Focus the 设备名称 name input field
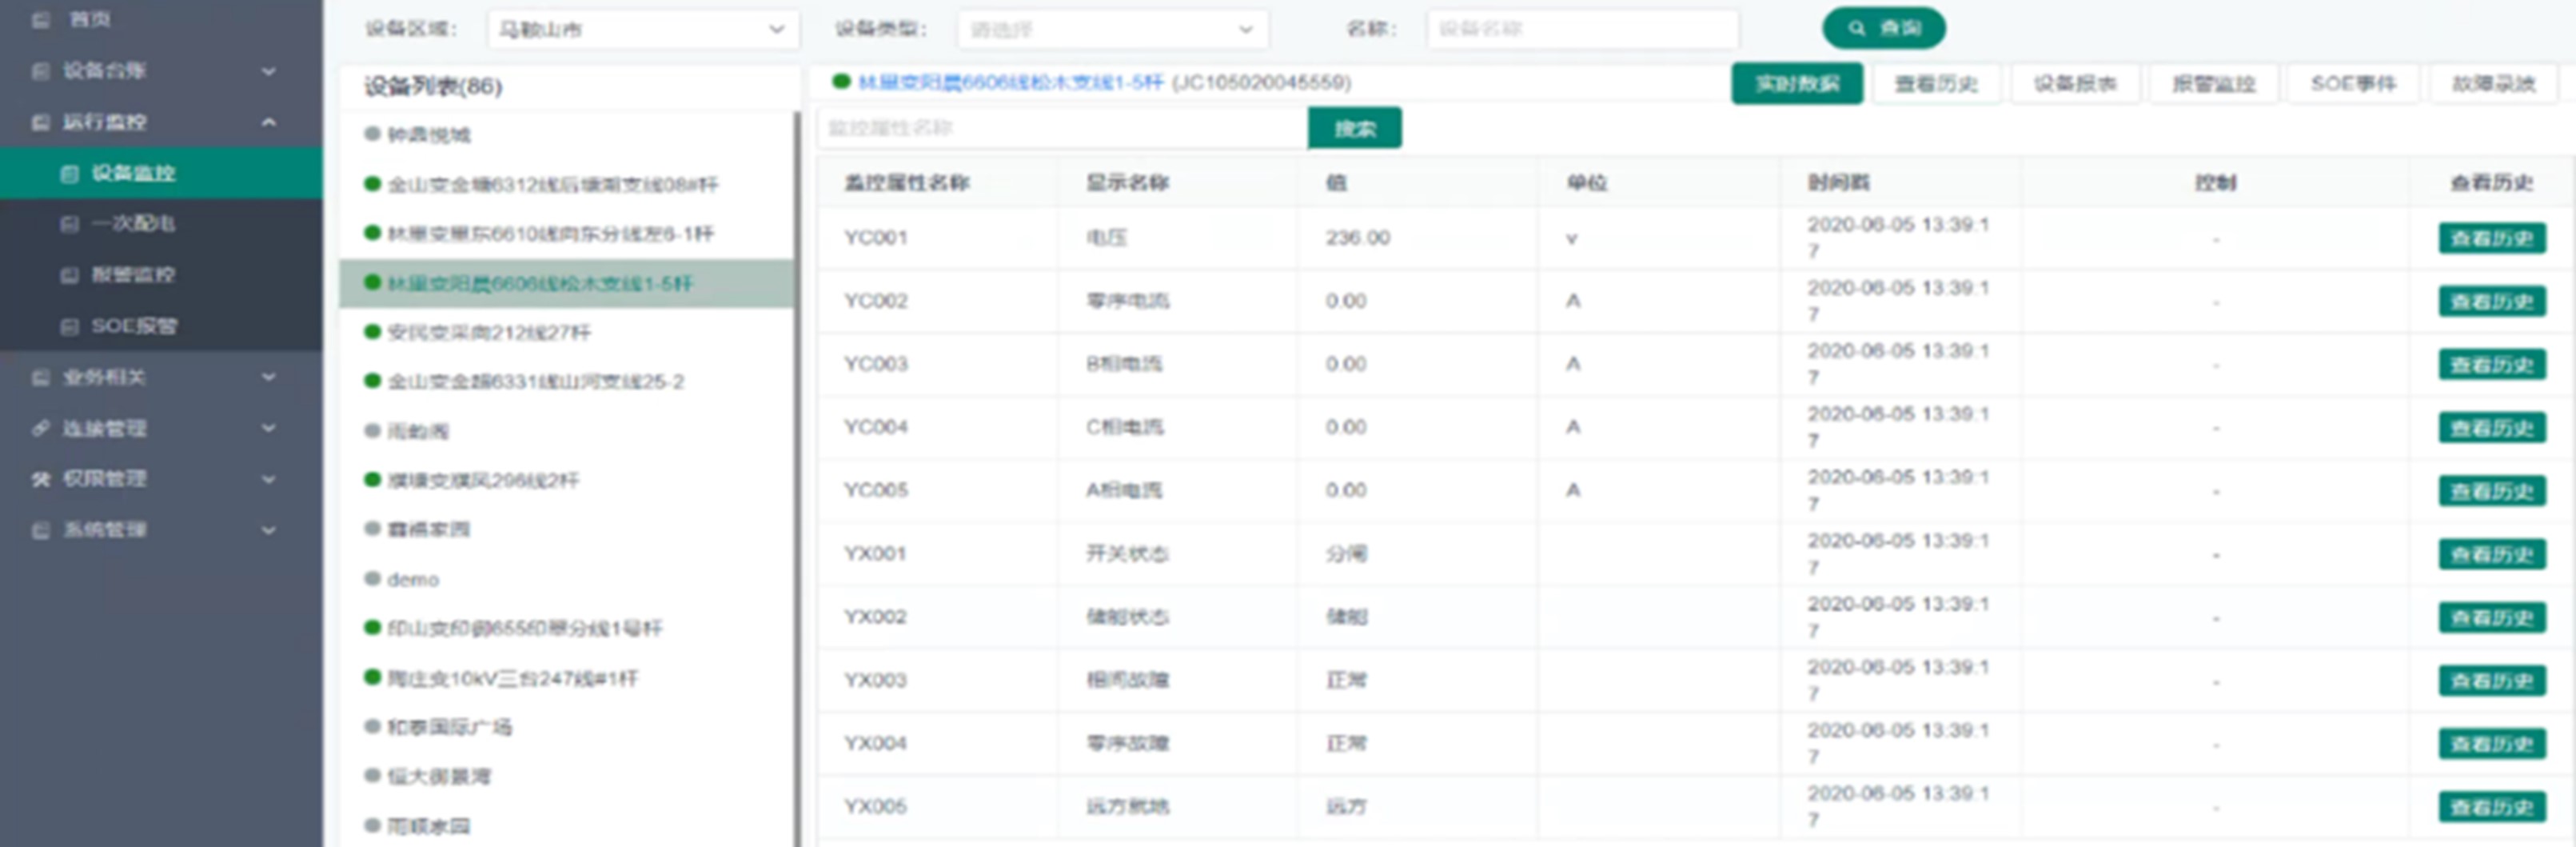This screenshot has width=2576, height=847. click(x=1582, y=29)
